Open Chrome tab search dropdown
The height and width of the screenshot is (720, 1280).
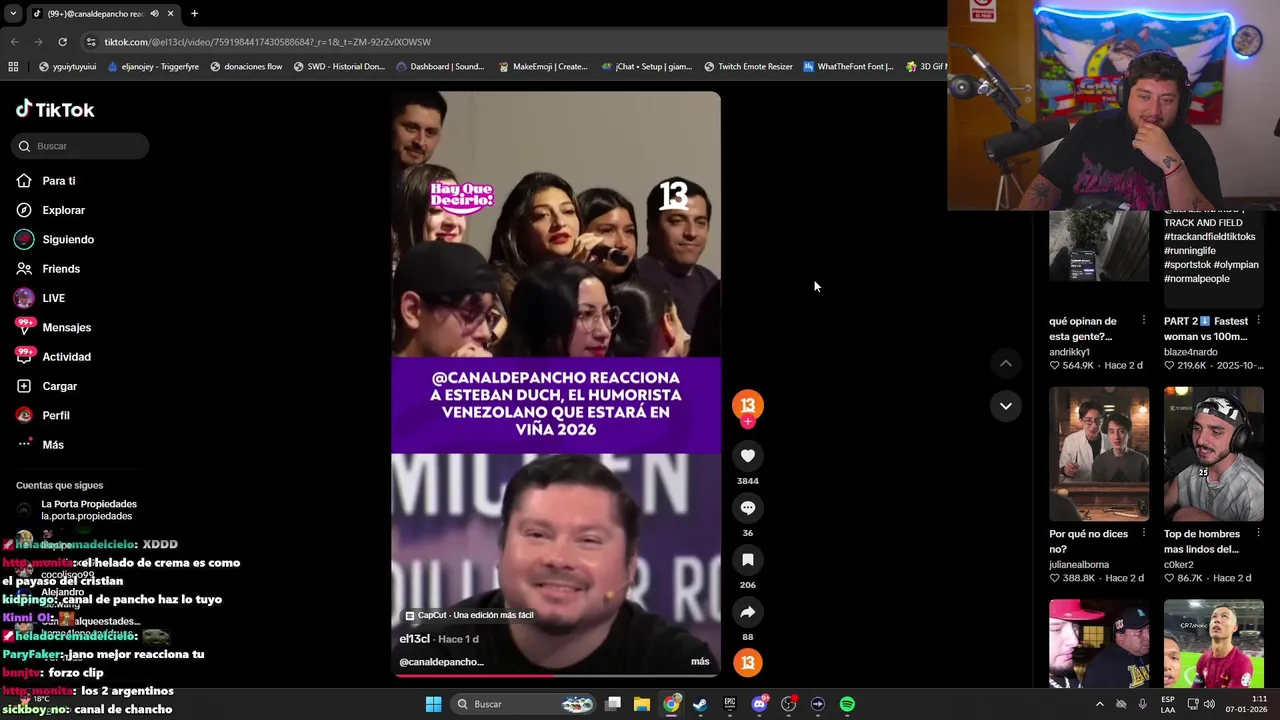[12, 13]
